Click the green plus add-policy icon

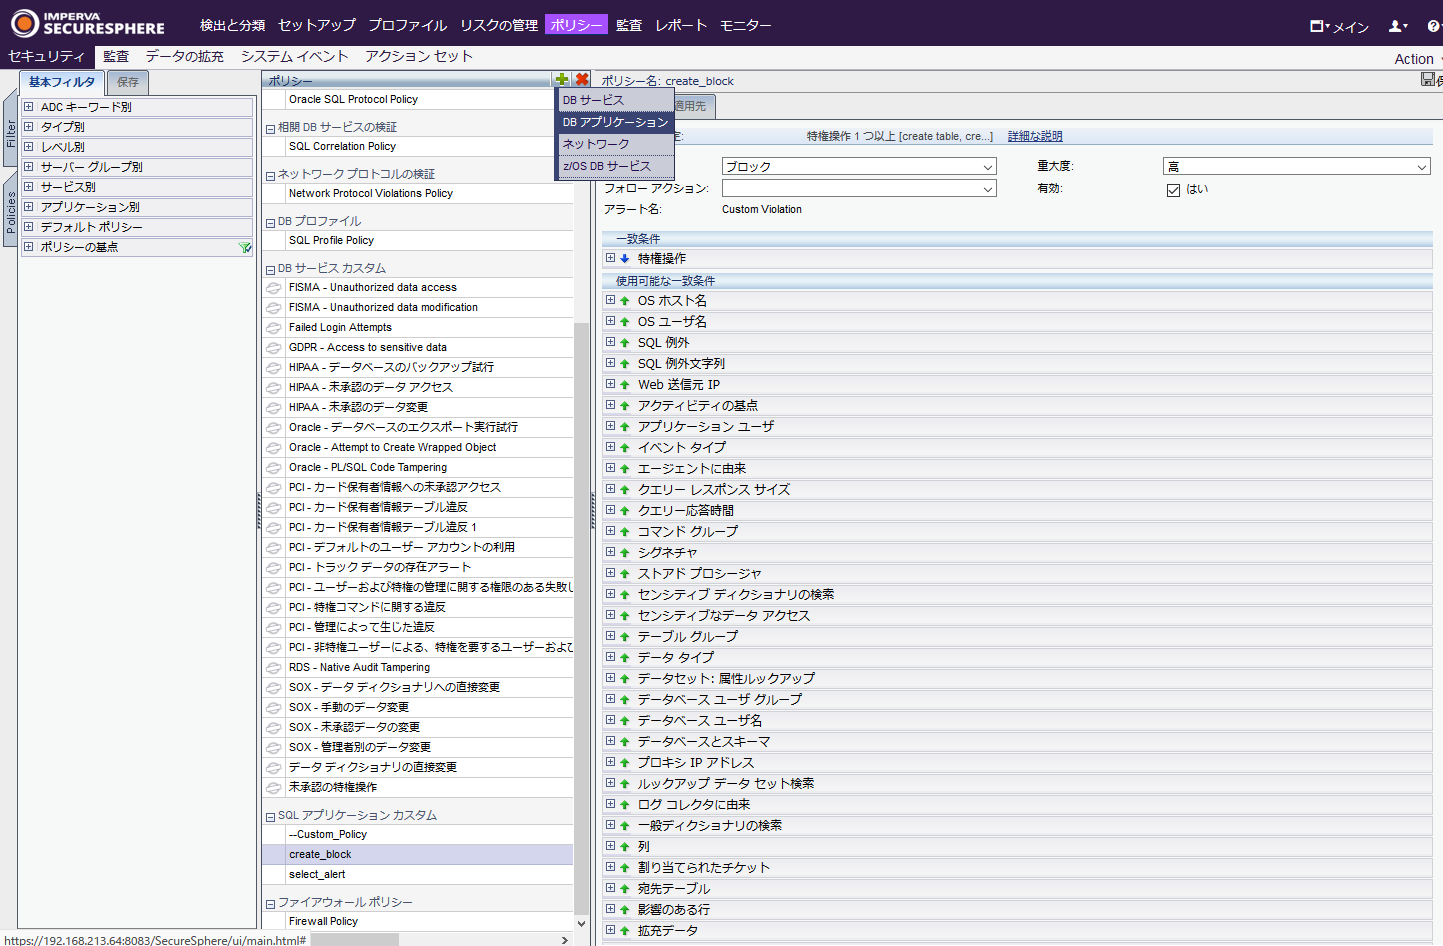[562, 79]
